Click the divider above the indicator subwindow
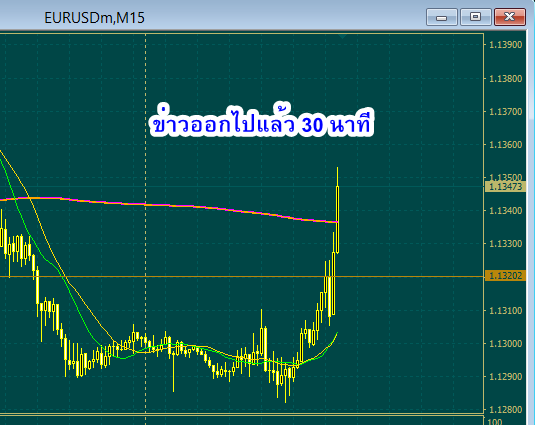The image size is (535, 425). tap(242, 414)
